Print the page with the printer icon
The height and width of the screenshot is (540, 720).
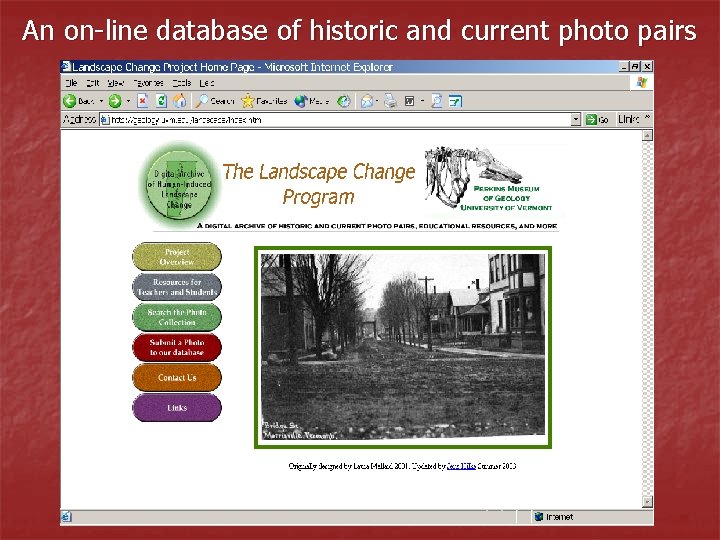[x=390, y=101]
